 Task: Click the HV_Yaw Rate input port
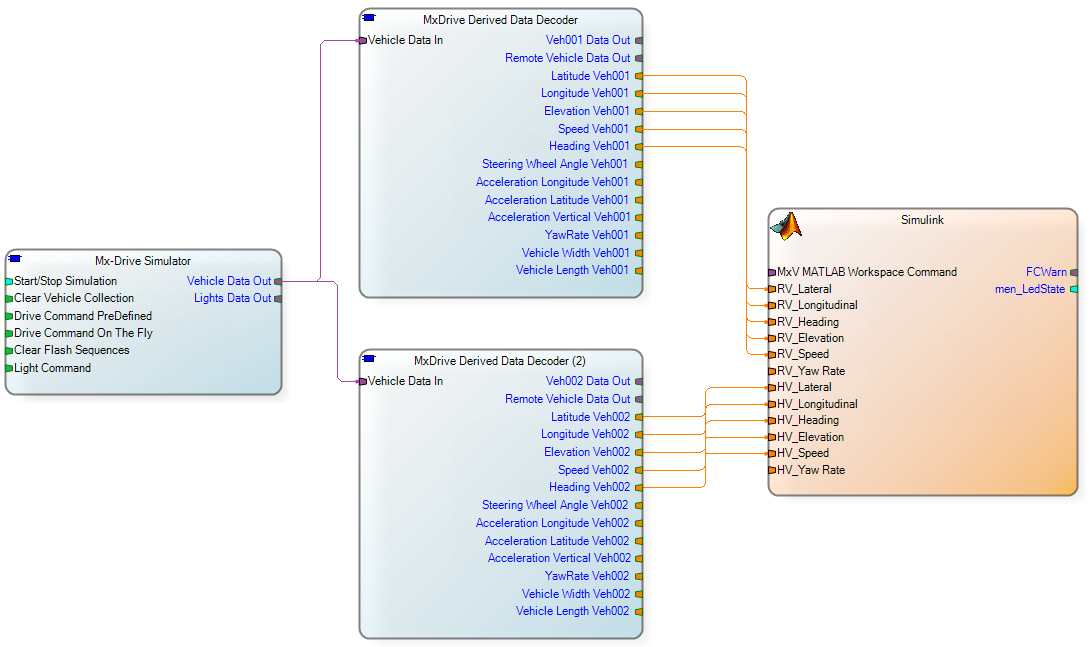click(772, 470)
